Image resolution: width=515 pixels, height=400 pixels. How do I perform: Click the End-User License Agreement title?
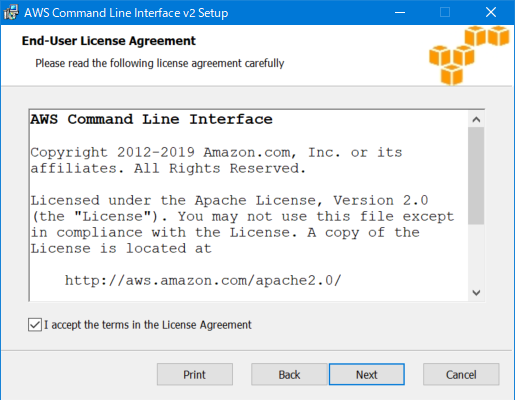tap(109, 41)
